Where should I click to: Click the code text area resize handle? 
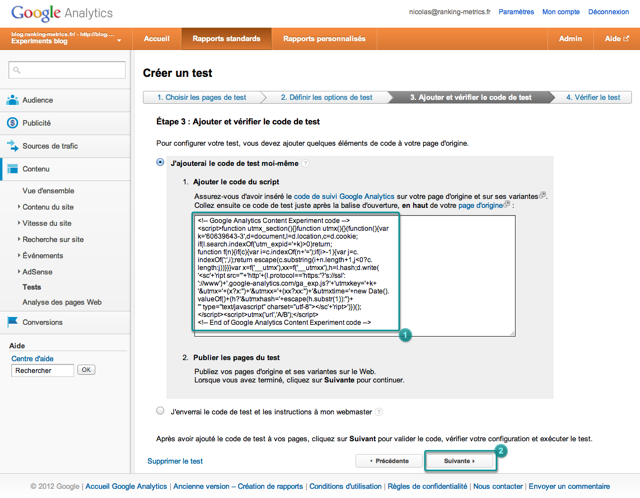(x=512, y=333)
